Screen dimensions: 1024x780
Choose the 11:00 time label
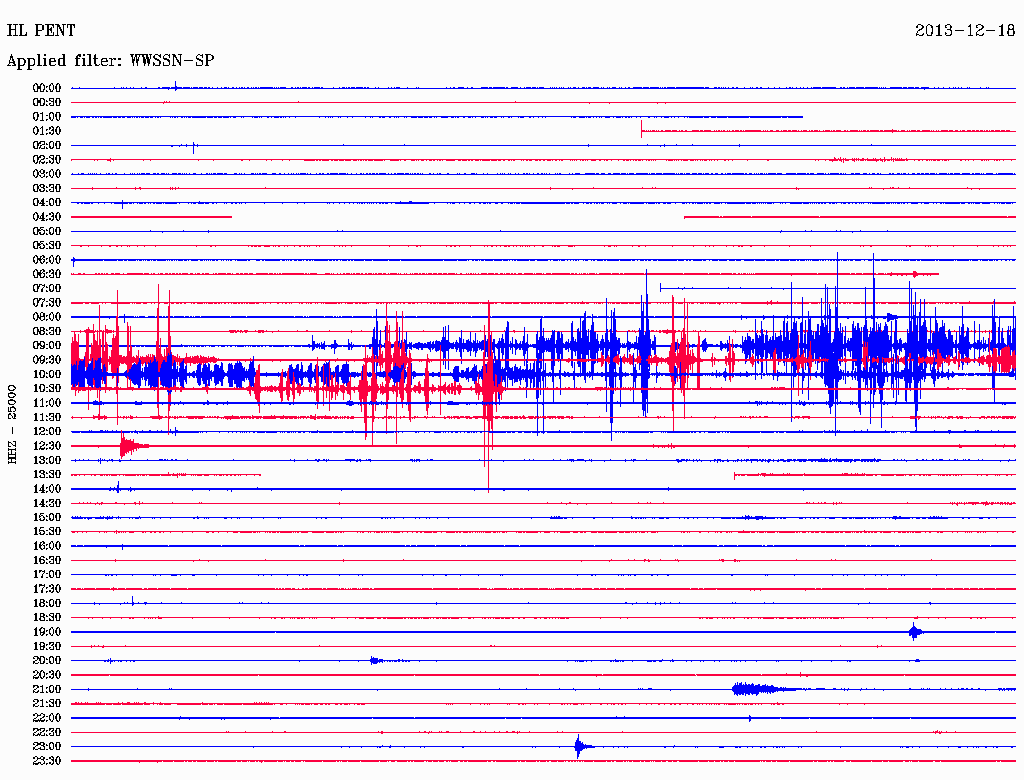(x=47, y=404)
